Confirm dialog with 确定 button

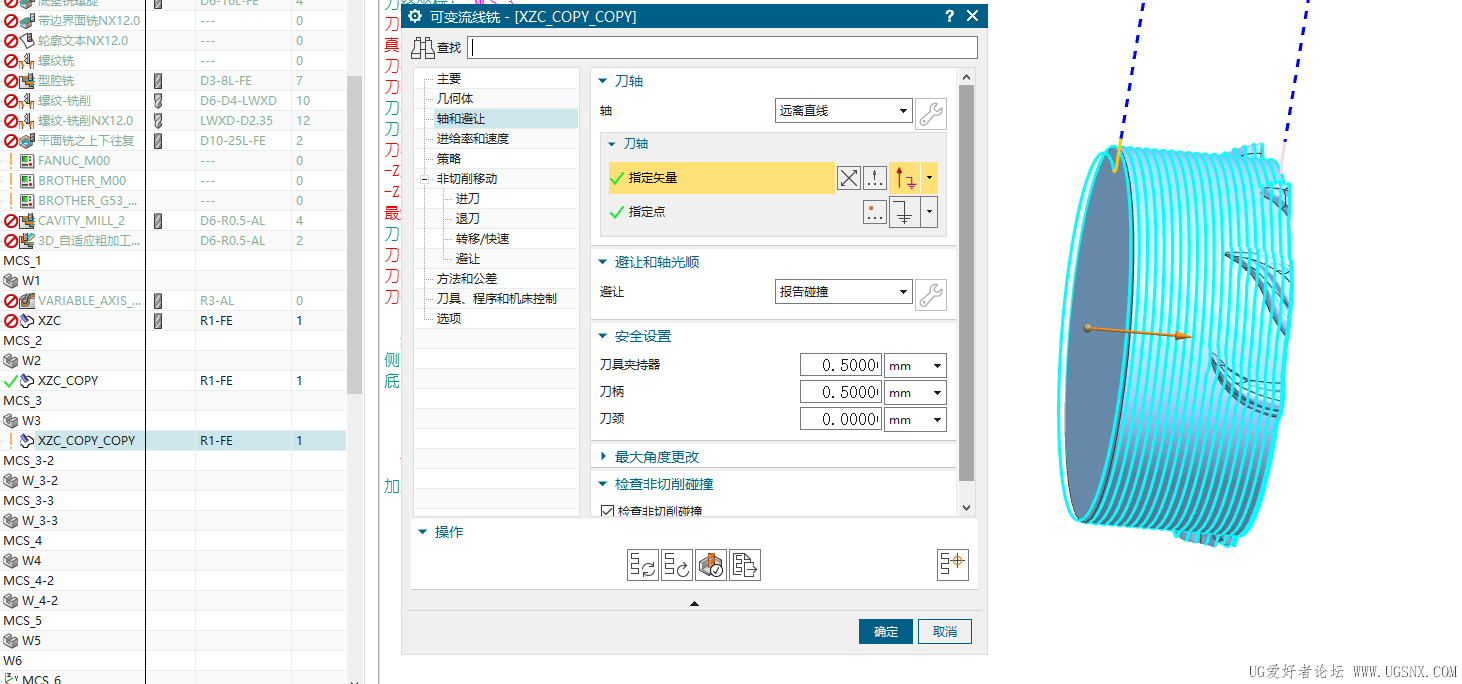[x=885, y=631]
